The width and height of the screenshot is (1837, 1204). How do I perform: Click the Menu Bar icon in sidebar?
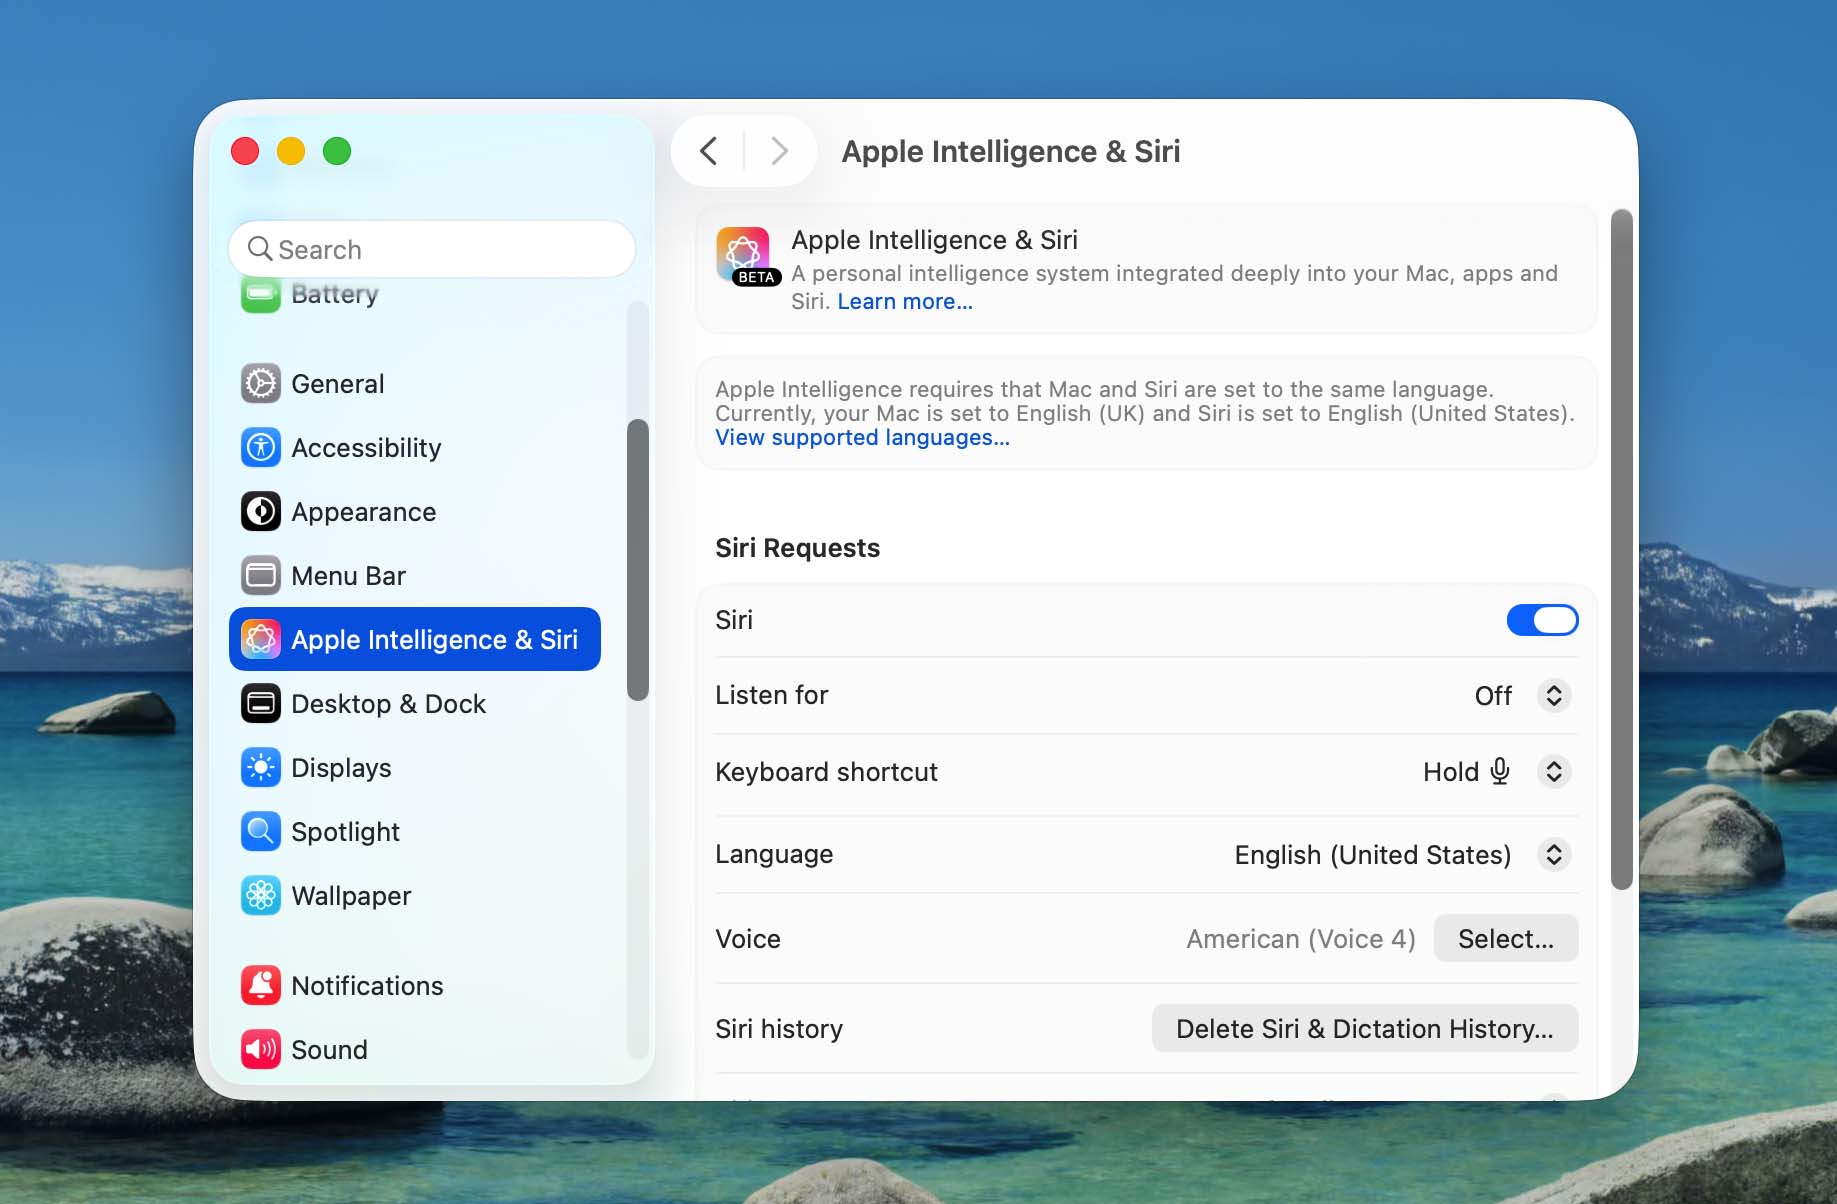pos(261,576)
